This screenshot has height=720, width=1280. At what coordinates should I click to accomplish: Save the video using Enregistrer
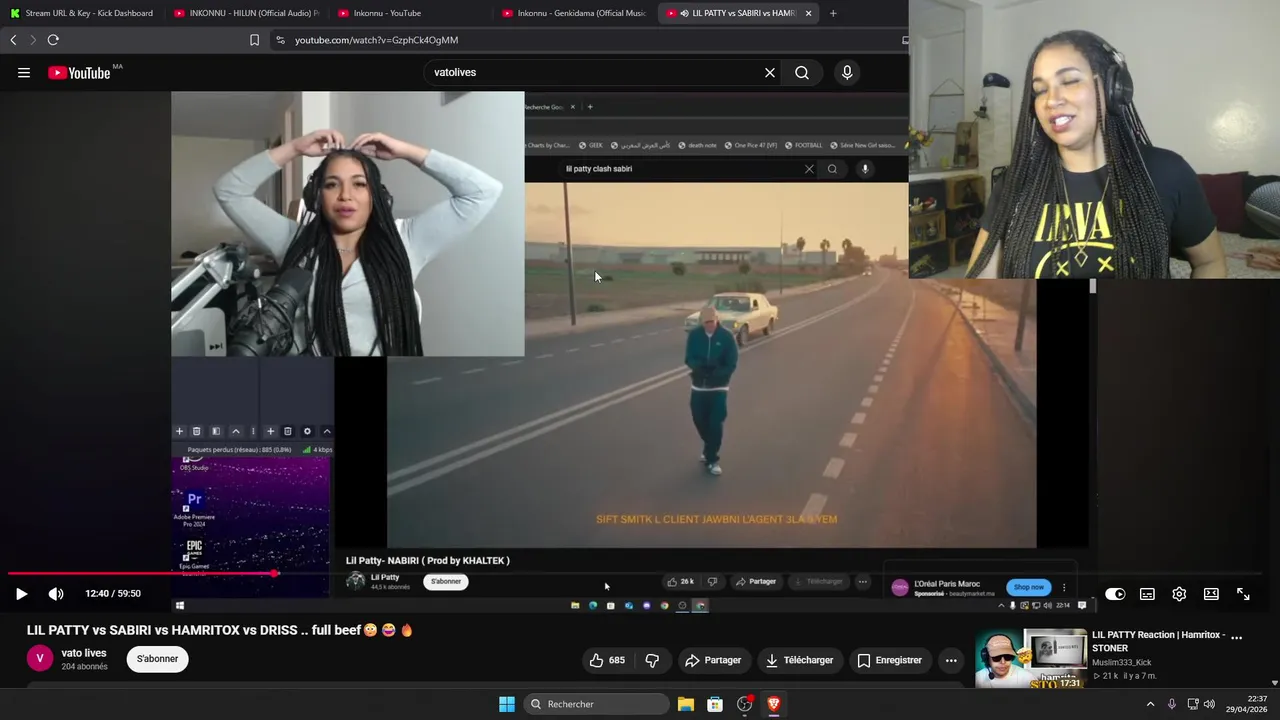pyautogui.click(x=890, y=660)
